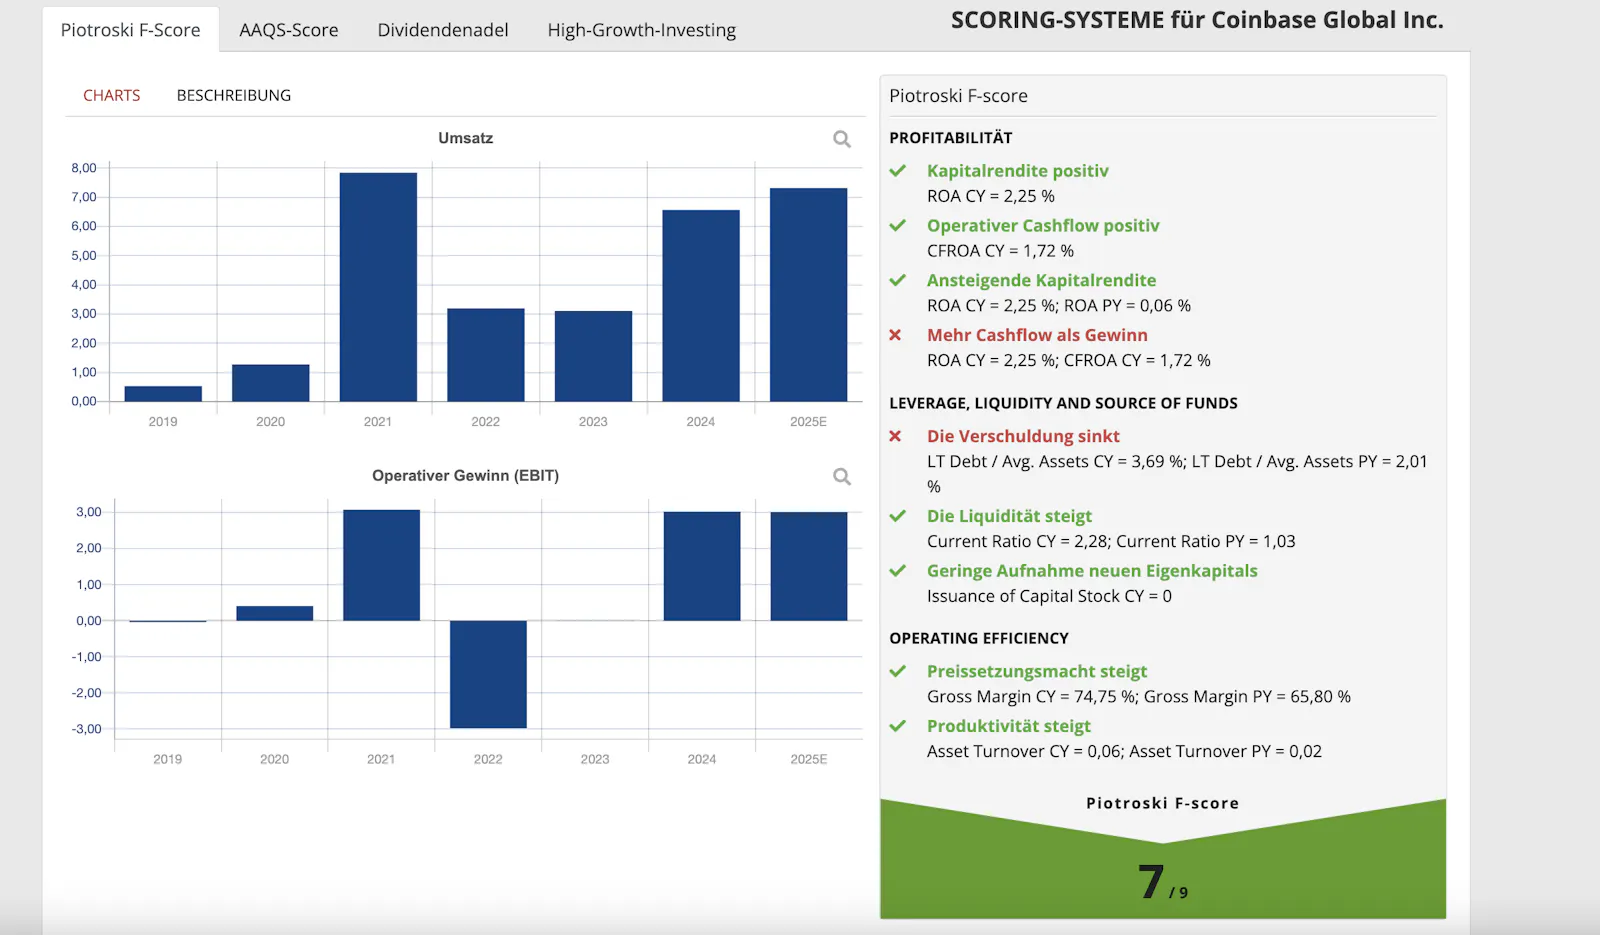
Task: Click the 2023 bar in Umsatz chart
Action: pyautogui.click(x=593, y=356)
